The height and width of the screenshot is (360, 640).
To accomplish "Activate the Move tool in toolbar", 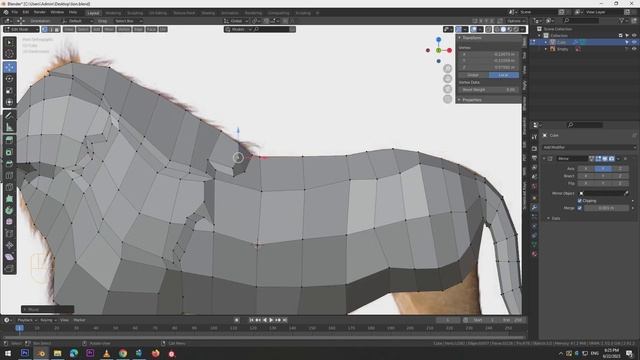I will pyautogui.click(x=9, y=67).
